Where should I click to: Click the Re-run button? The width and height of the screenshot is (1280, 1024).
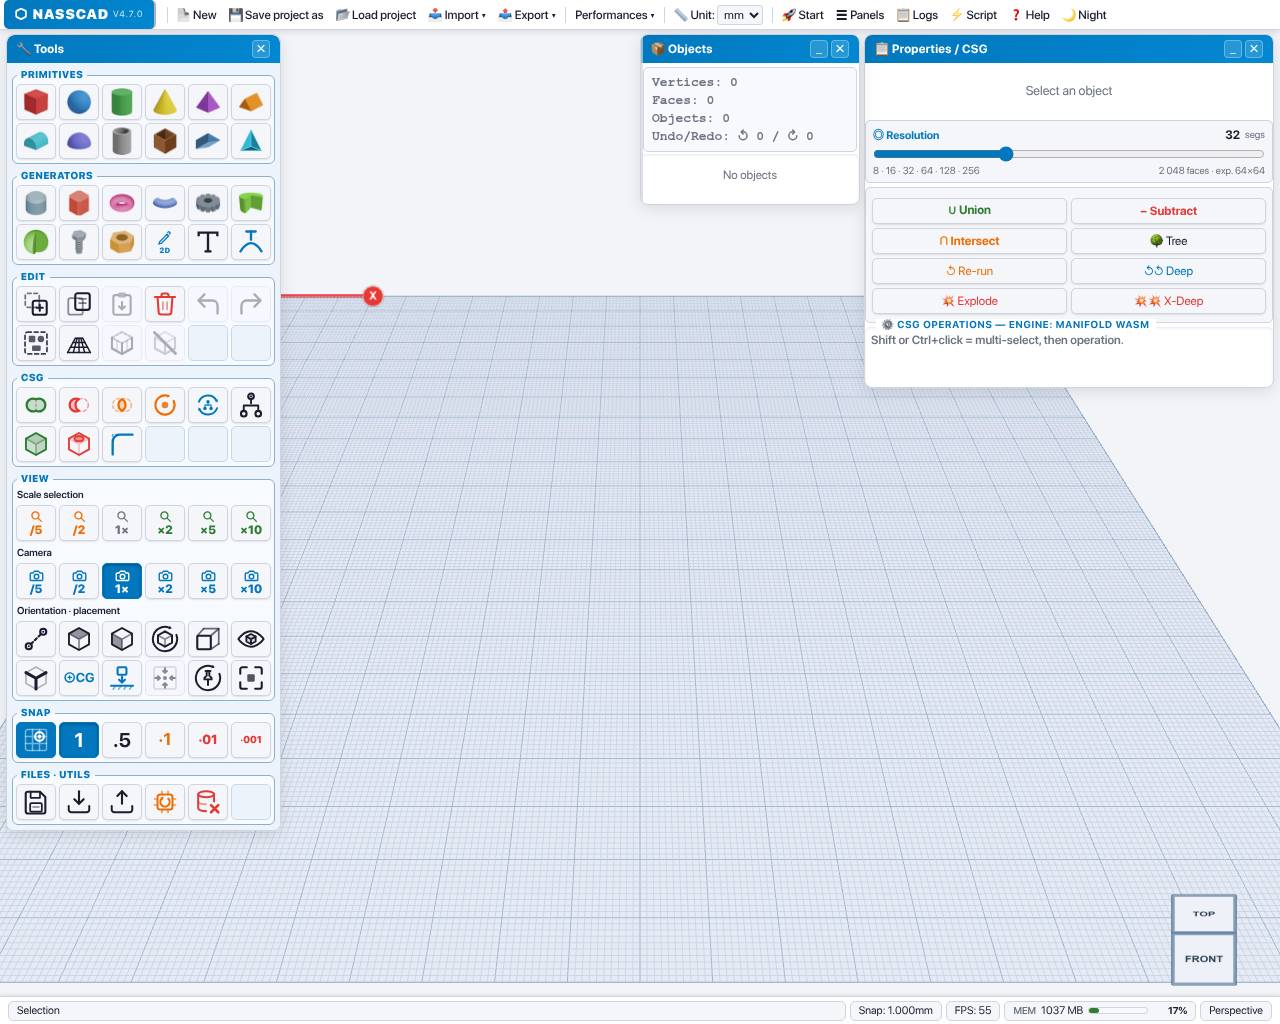[969, 271]
